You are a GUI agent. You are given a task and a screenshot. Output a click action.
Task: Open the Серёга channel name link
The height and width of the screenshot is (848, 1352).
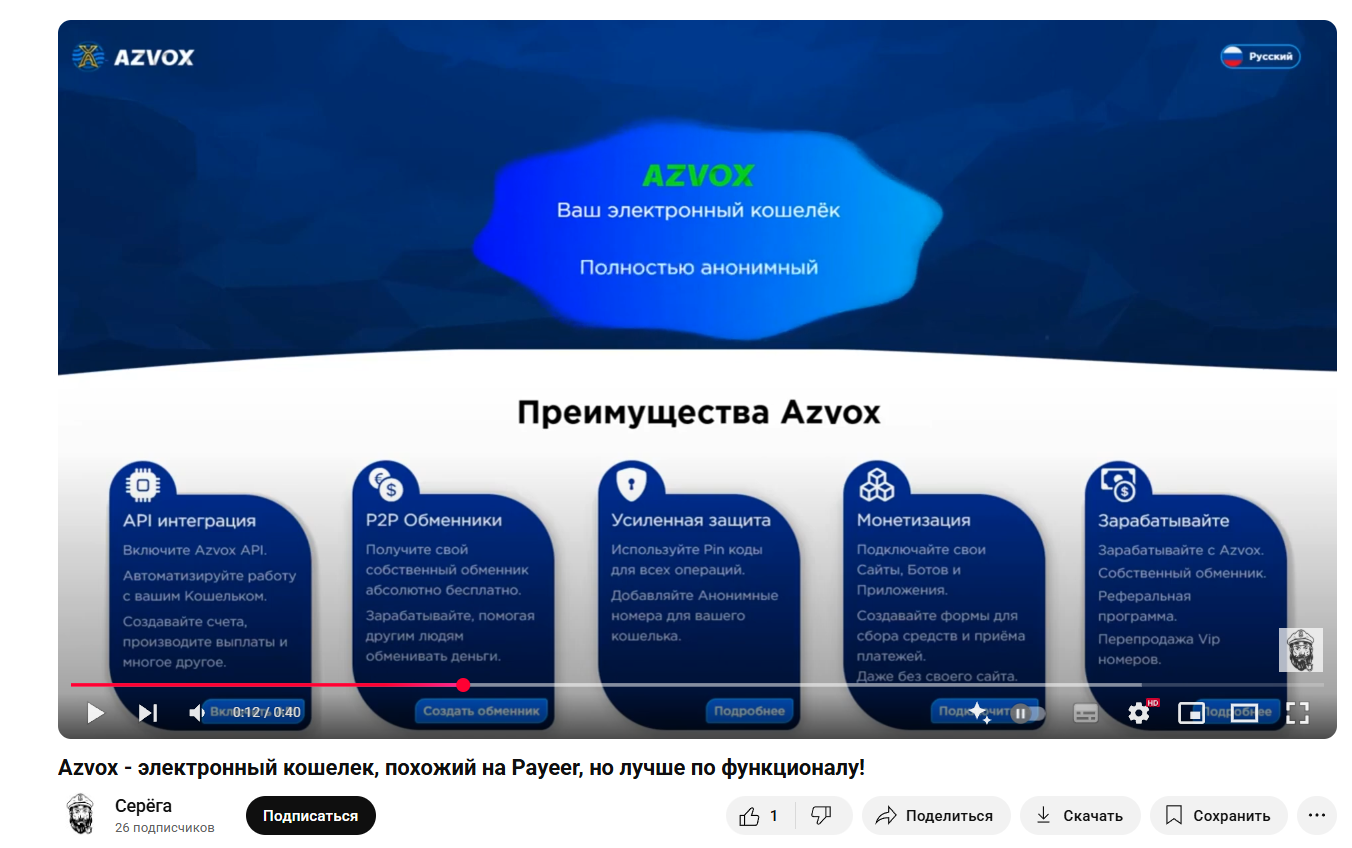tap(143, 806)
